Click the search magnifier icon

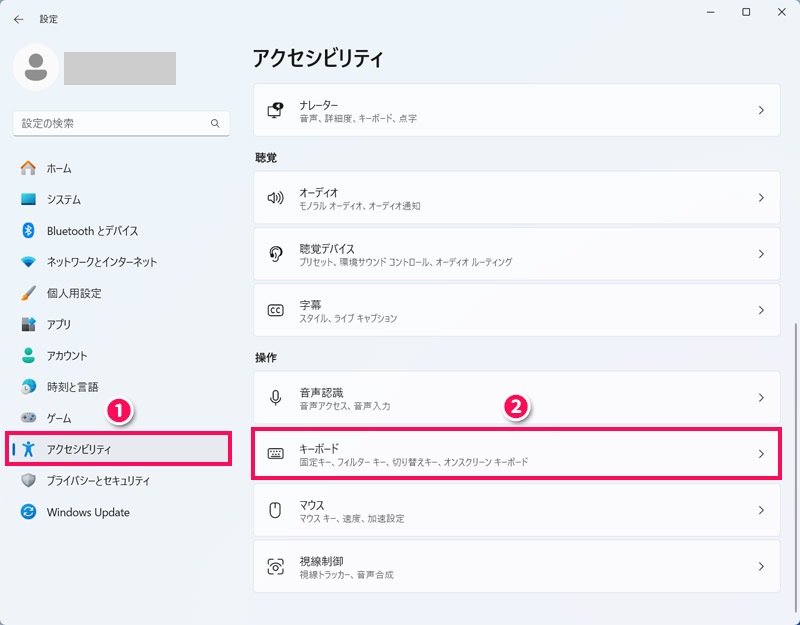[215, 124]
